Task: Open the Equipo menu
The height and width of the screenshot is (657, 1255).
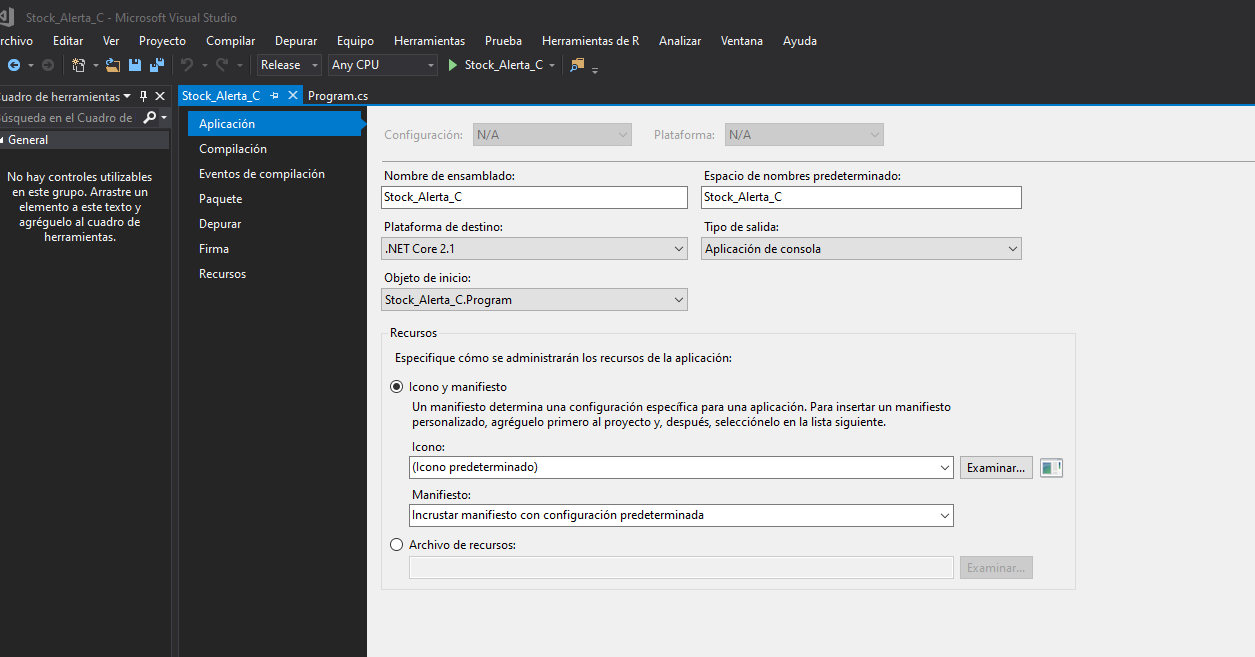Action: [x=355, y=41]
